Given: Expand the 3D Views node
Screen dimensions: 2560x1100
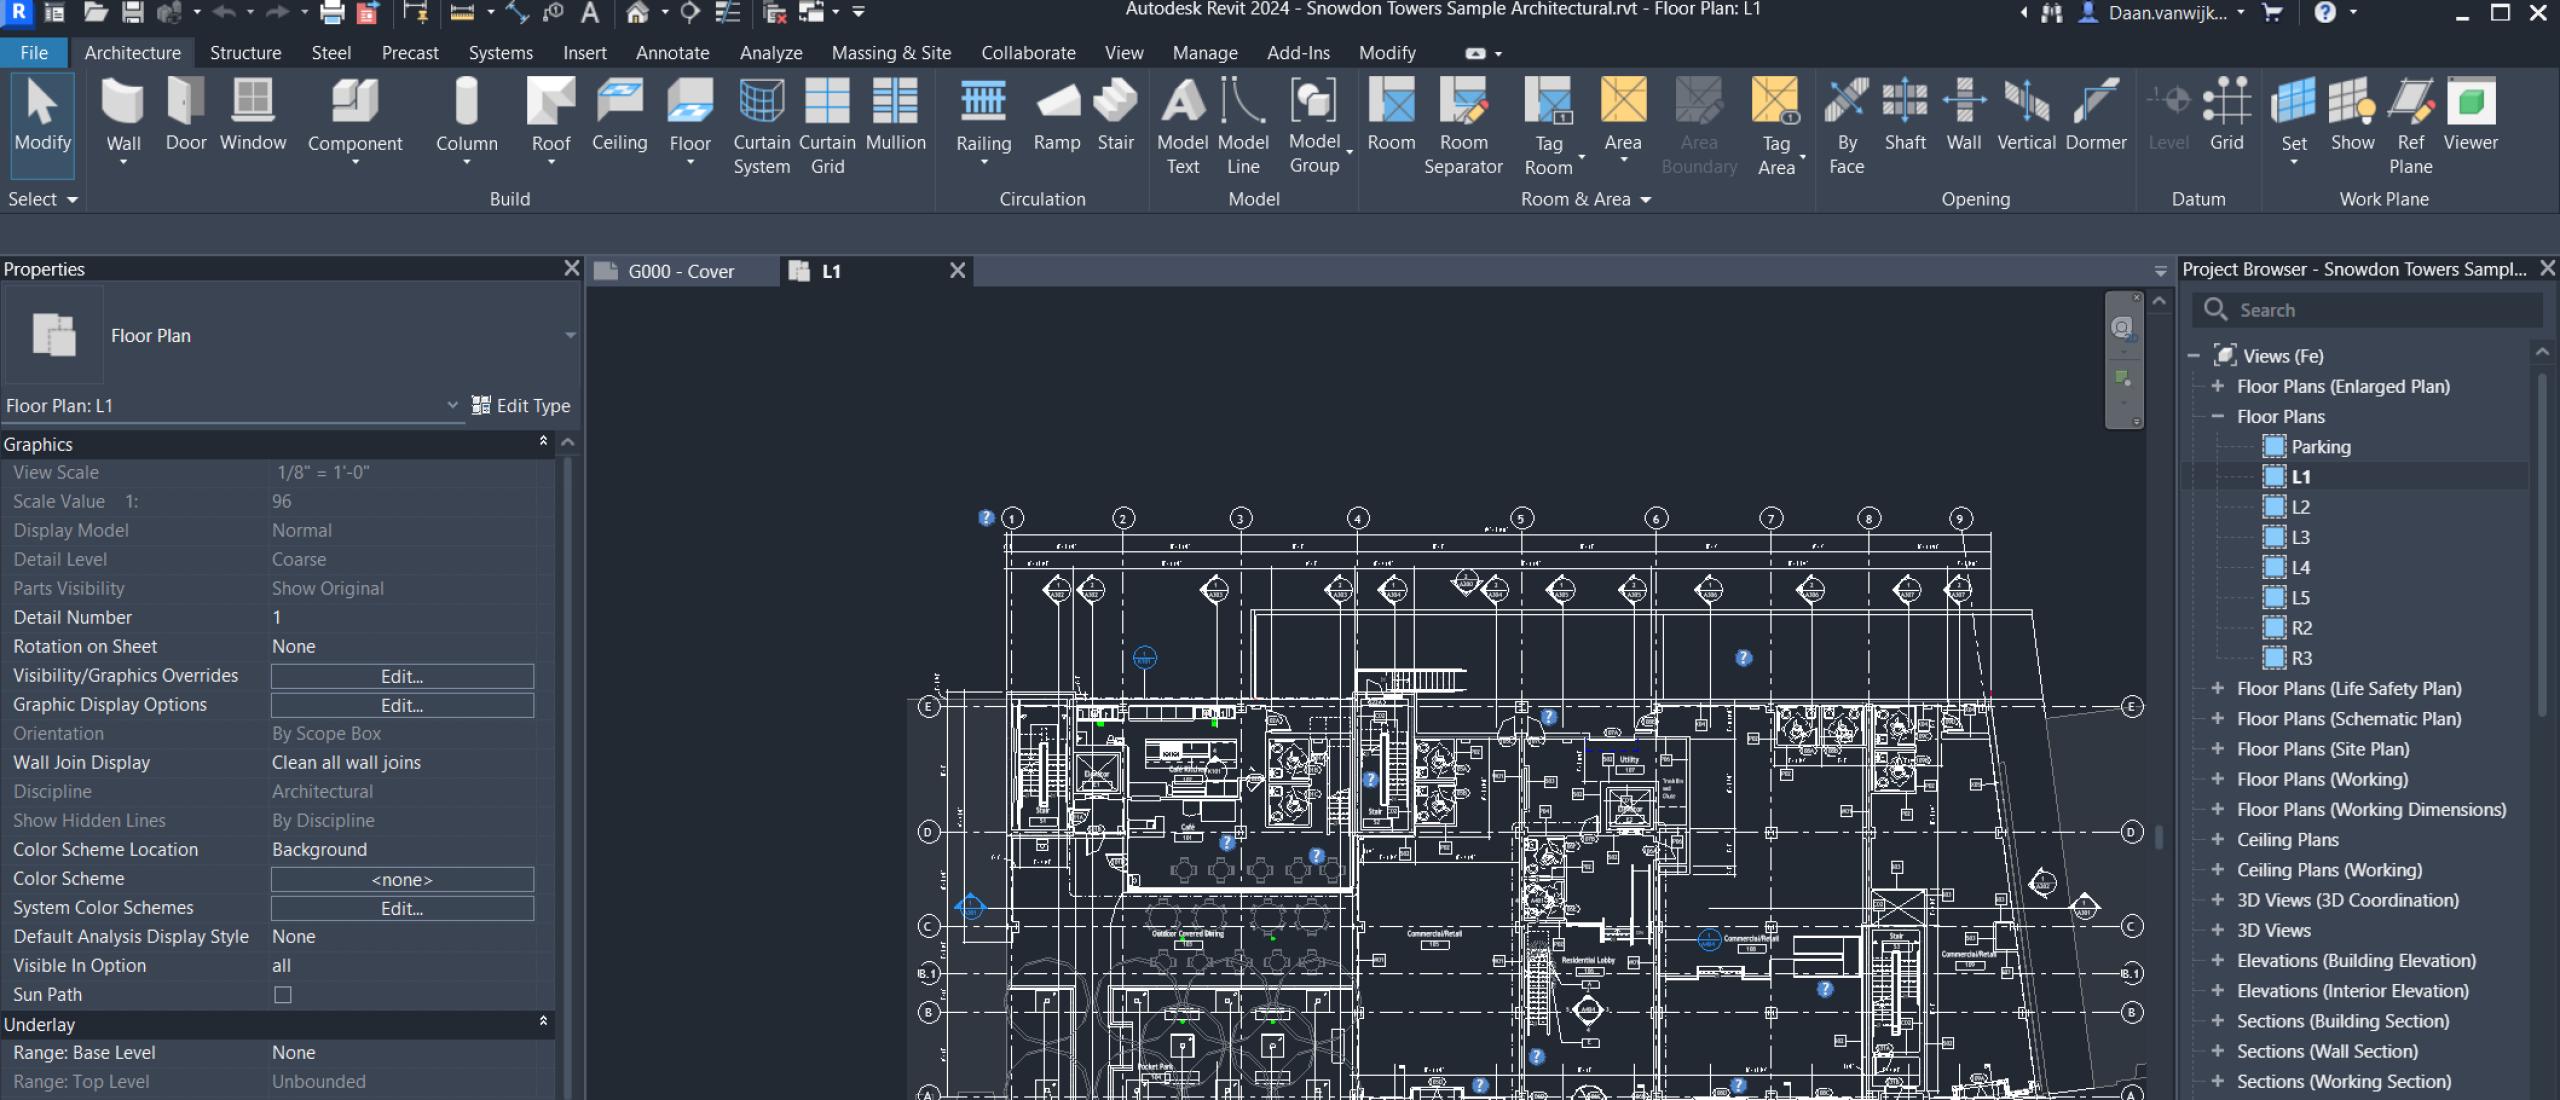Looking at the screenshot, I should tap(2217, 930).
